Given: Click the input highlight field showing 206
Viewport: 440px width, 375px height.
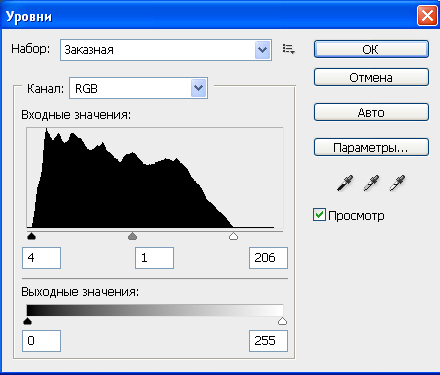Looking at the screenshot, I should pyautogui.click(x=268, y=258).
